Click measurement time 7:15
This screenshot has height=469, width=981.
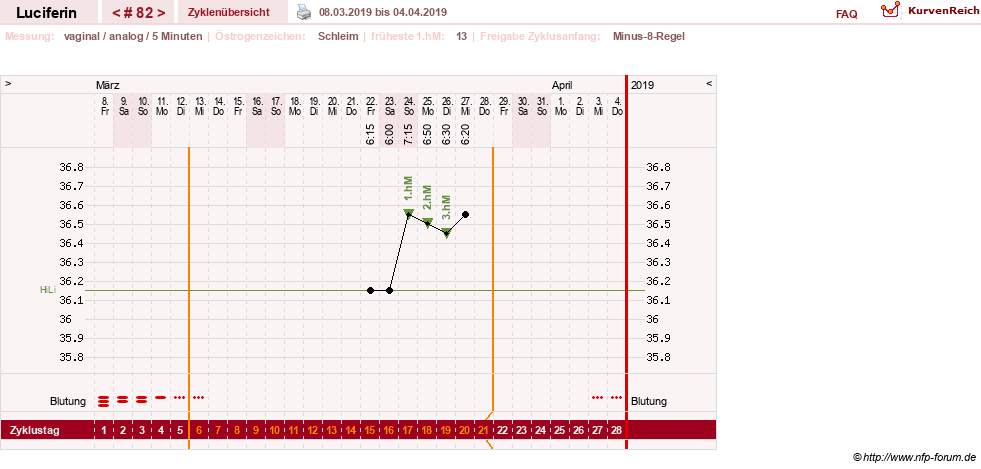click(409, 134)
